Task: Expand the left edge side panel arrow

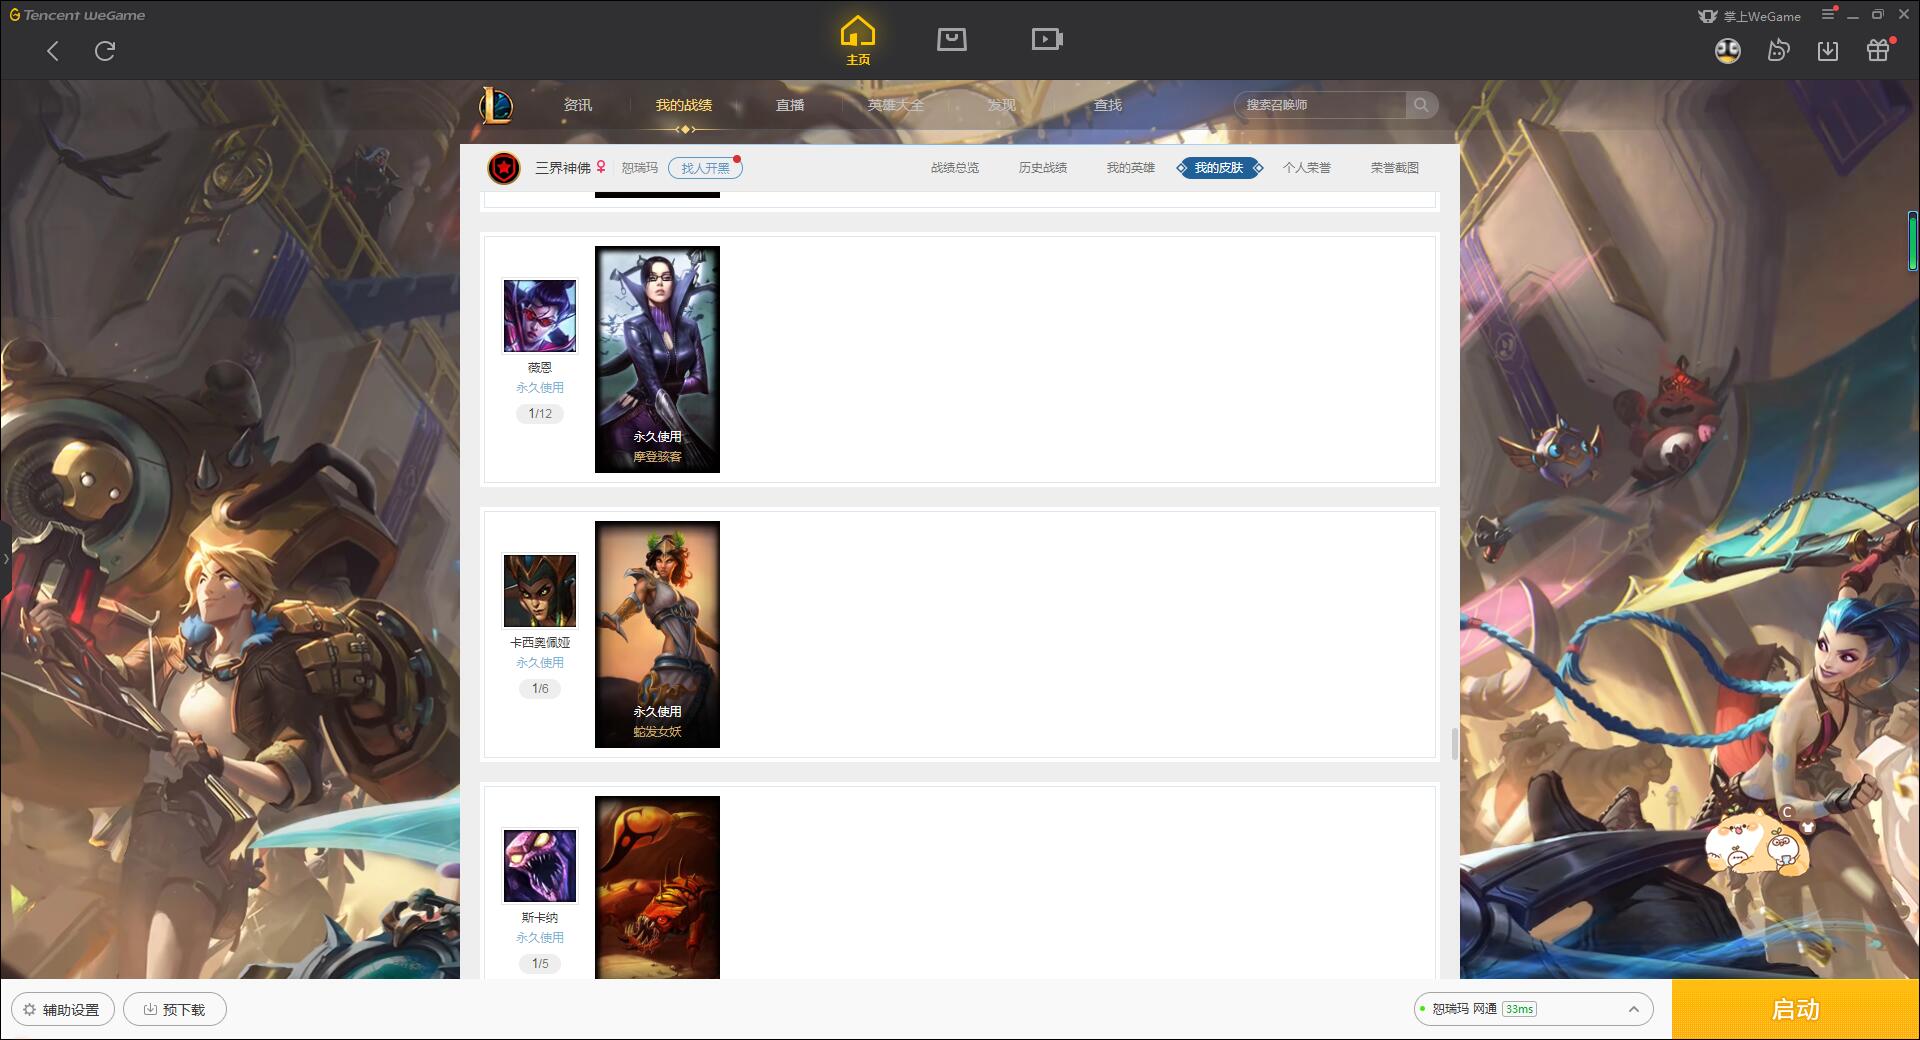Action: tap(5, 559)
